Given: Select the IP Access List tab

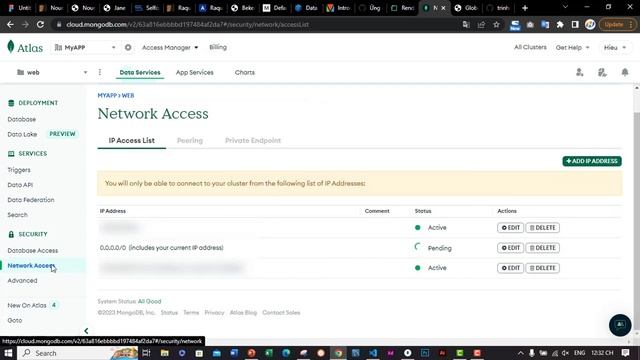Looking at the screenshot, I should tap(131, 140).
